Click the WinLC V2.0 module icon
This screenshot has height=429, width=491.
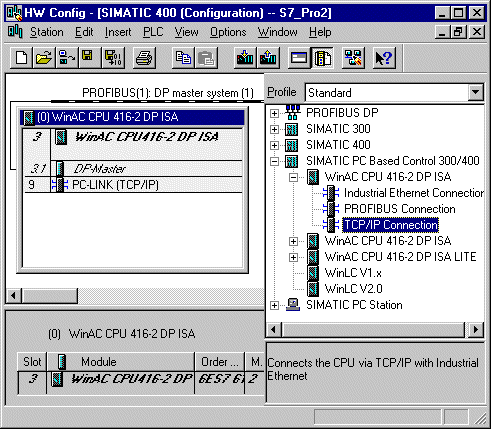pos(313,289)
